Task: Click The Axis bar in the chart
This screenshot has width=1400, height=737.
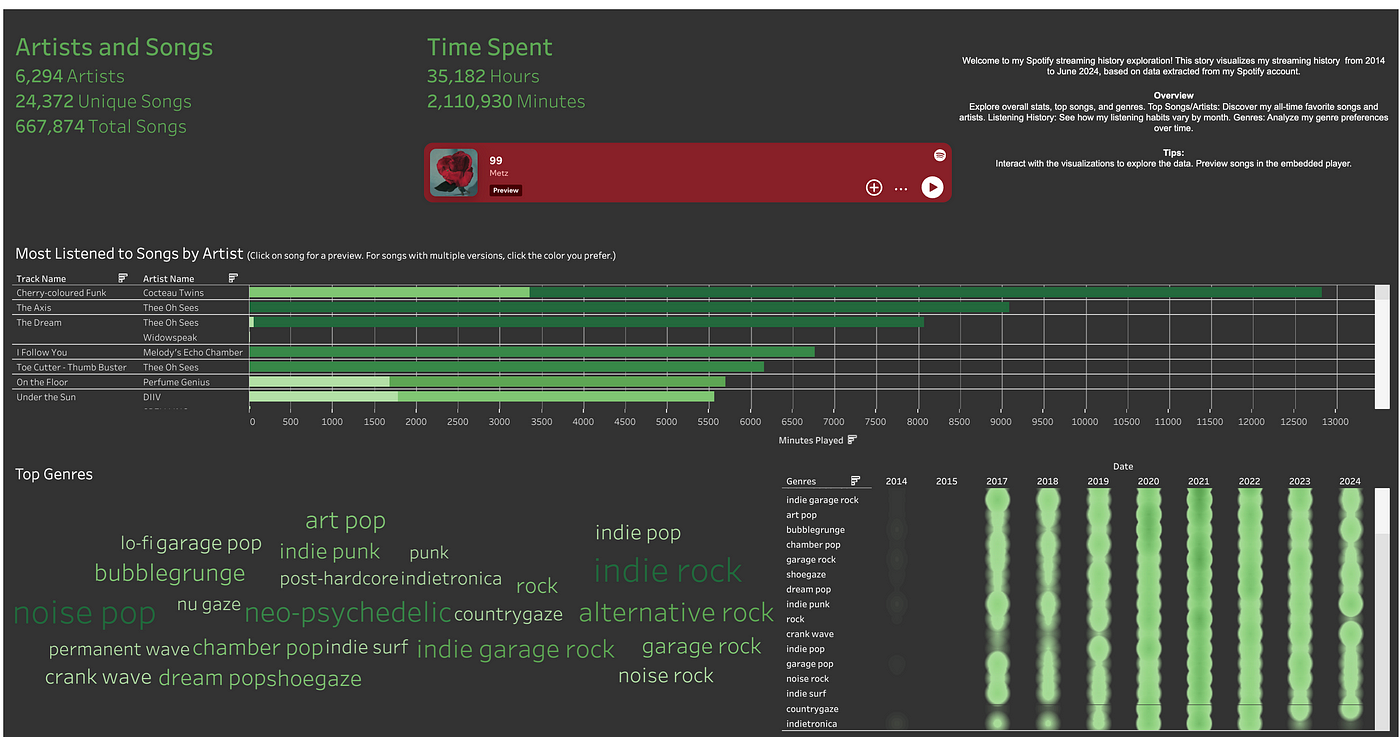Action: click(629, 308)
